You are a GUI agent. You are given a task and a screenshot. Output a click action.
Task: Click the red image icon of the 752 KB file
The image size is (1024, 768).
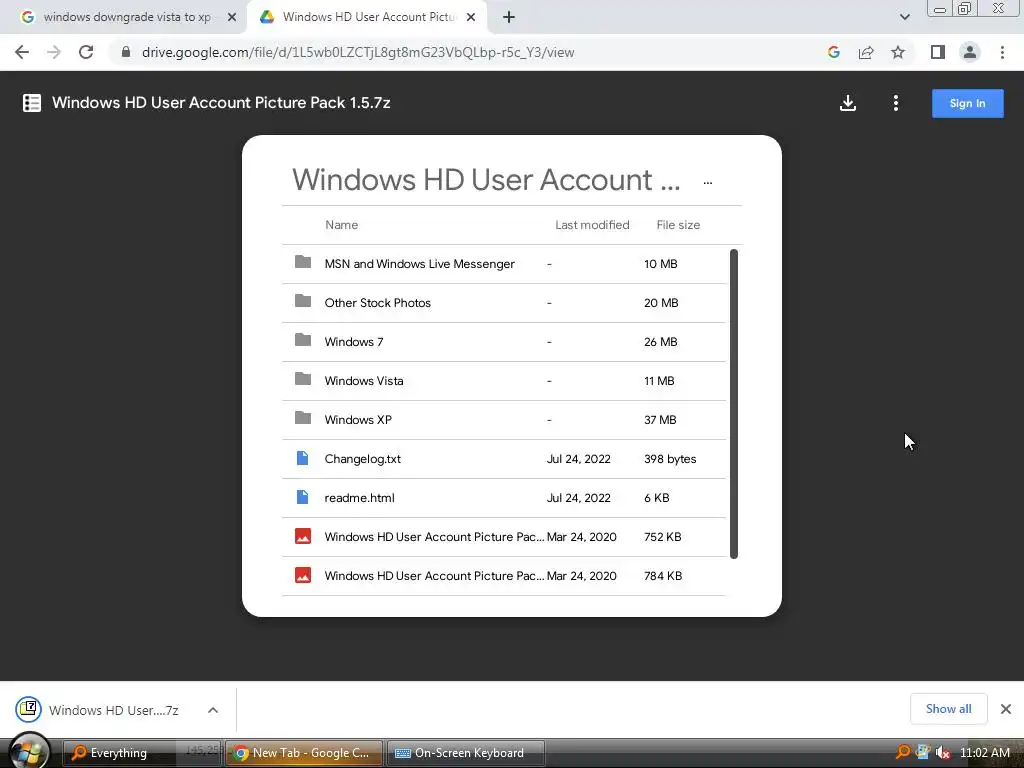tap(302, 536)
